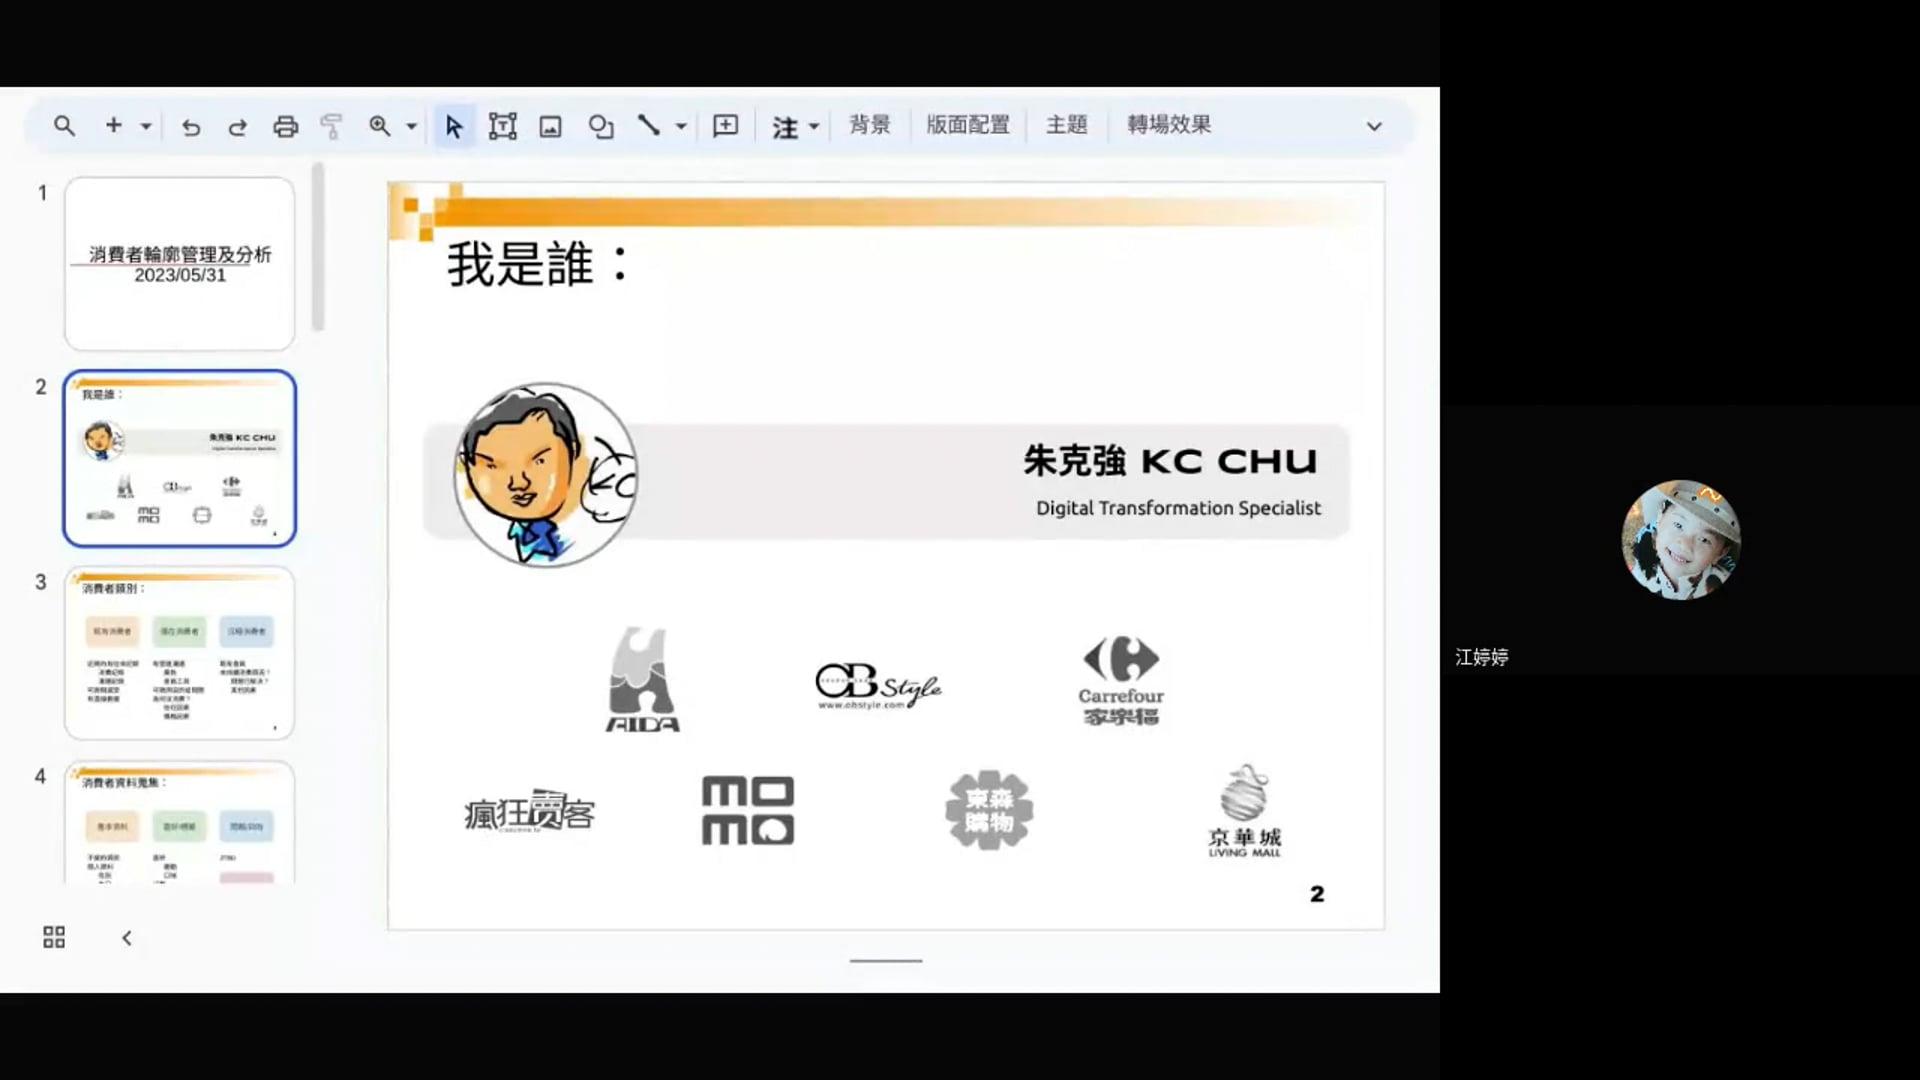Select the shape tool icon
The height and width of the screenshot is (1080, 1920).
[600, 126]
